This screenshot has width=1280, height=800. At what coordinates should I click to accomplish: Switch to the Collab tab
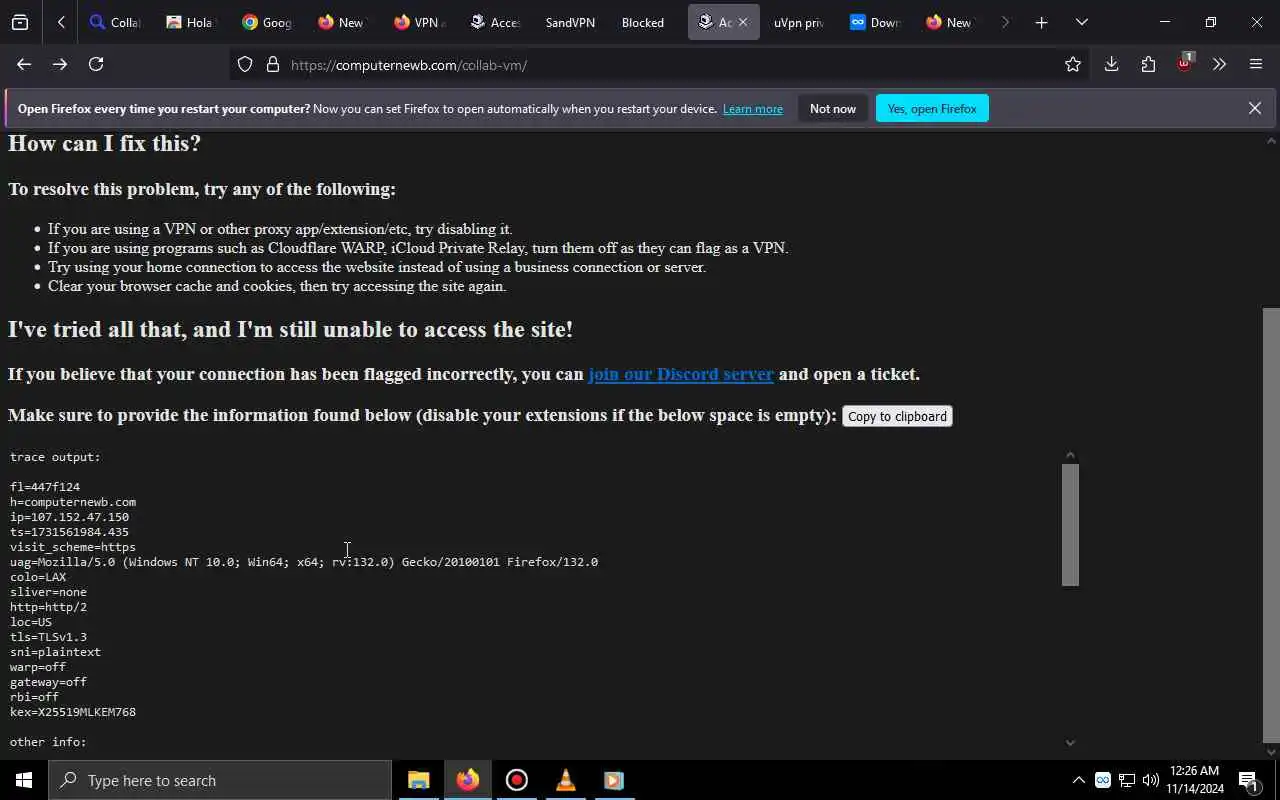click(x=114, y=22)
